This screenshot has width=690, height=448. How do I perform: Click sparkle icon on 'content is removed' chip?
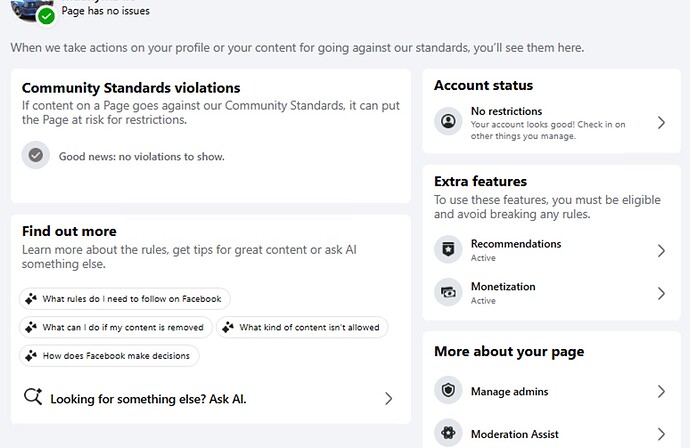(x=31, y=327)
